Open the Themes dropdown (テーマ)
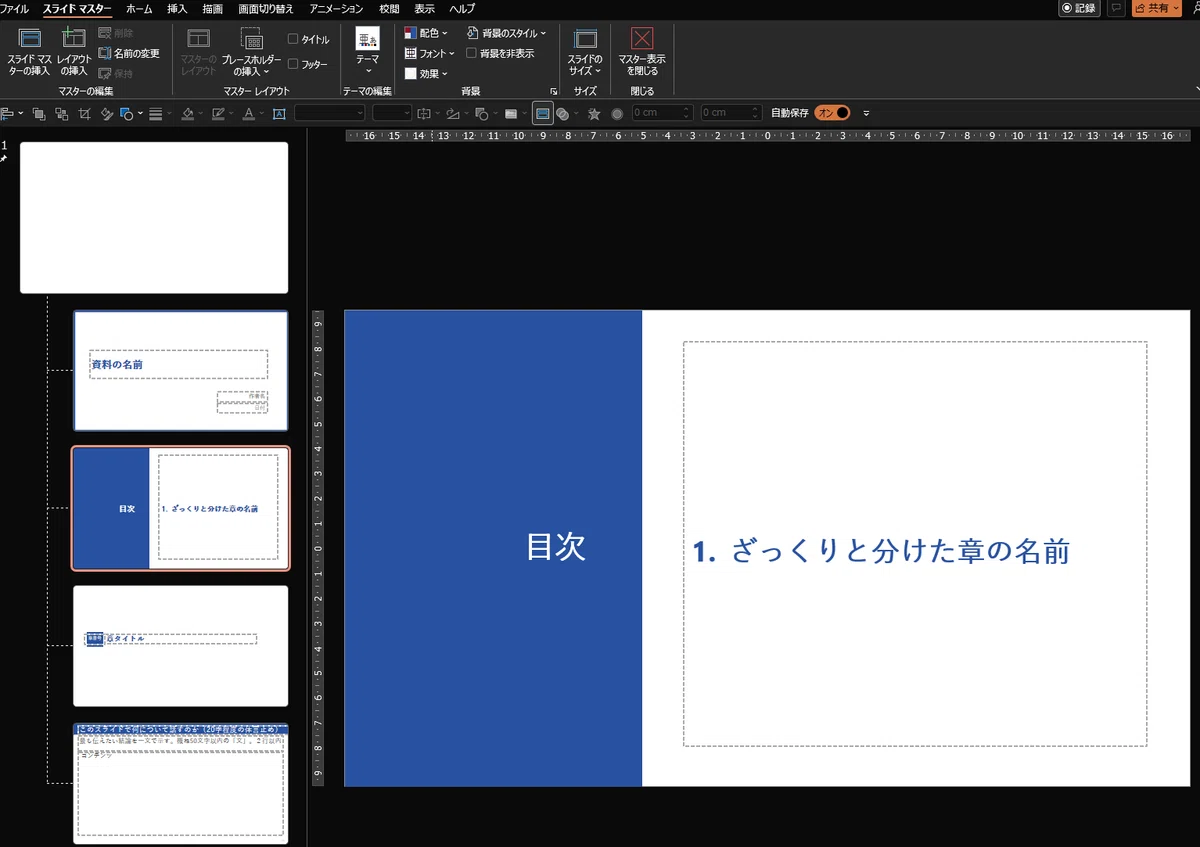The height and width of the screenshot is (847, 1200). 367,51
